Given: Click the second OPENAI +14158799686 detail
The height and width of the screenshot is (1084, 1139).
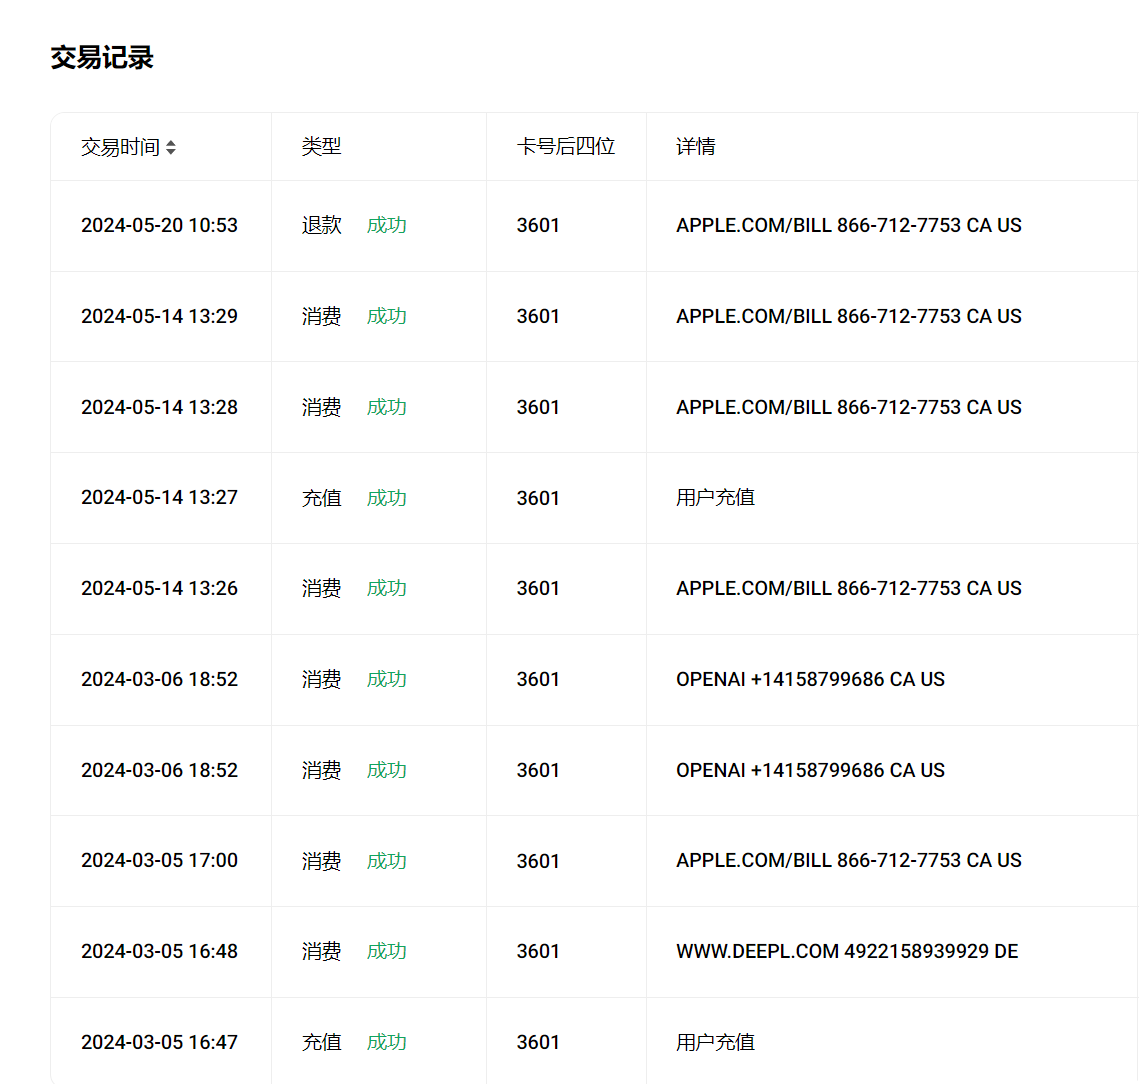Looking at the screenshot, I should (x=810, y=770).
